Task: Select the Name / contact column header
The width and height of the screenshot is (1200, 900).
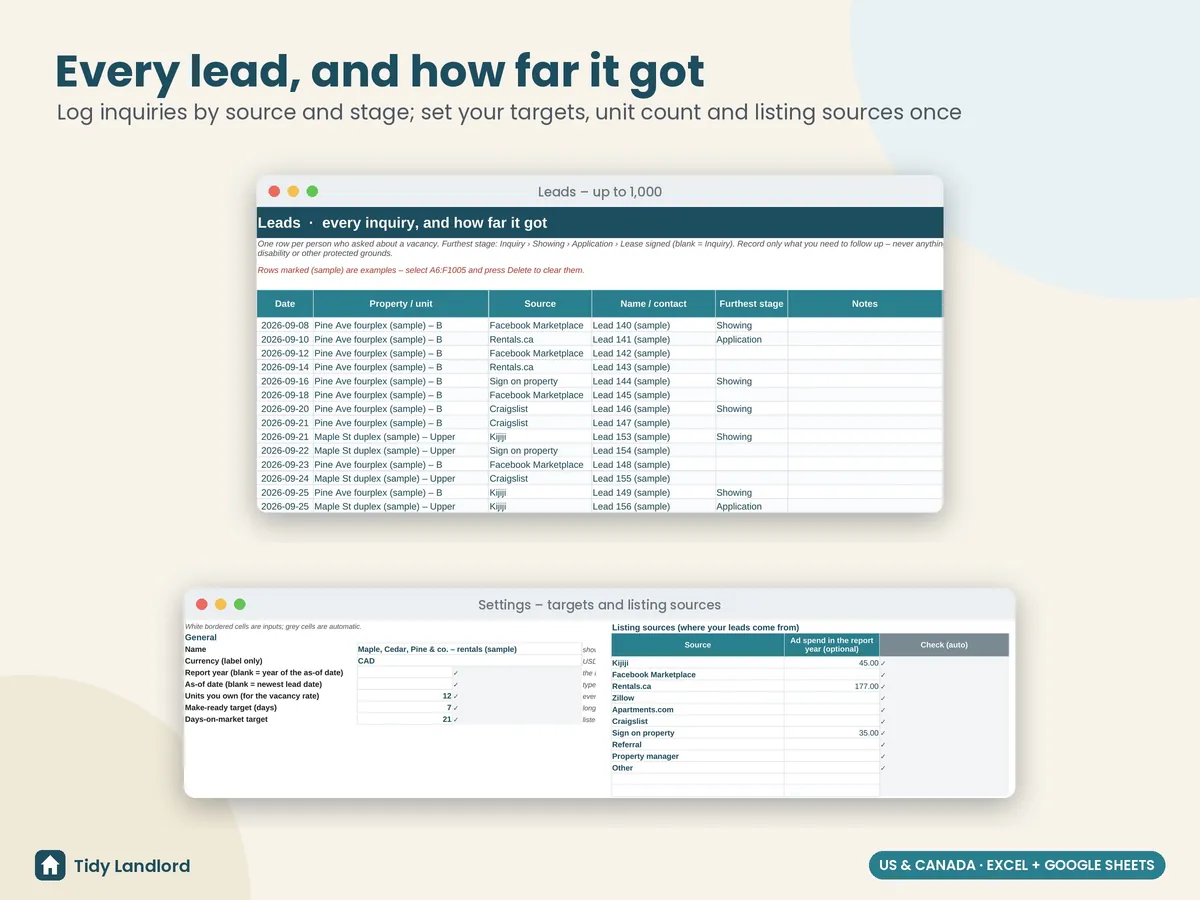Action: click(x=653, y=304)
